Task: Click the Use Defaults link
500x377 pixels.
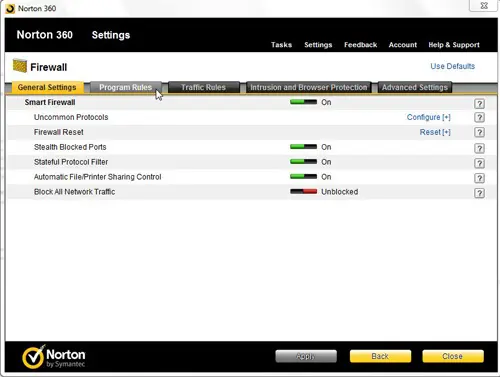Action: [x=452, y=66]
